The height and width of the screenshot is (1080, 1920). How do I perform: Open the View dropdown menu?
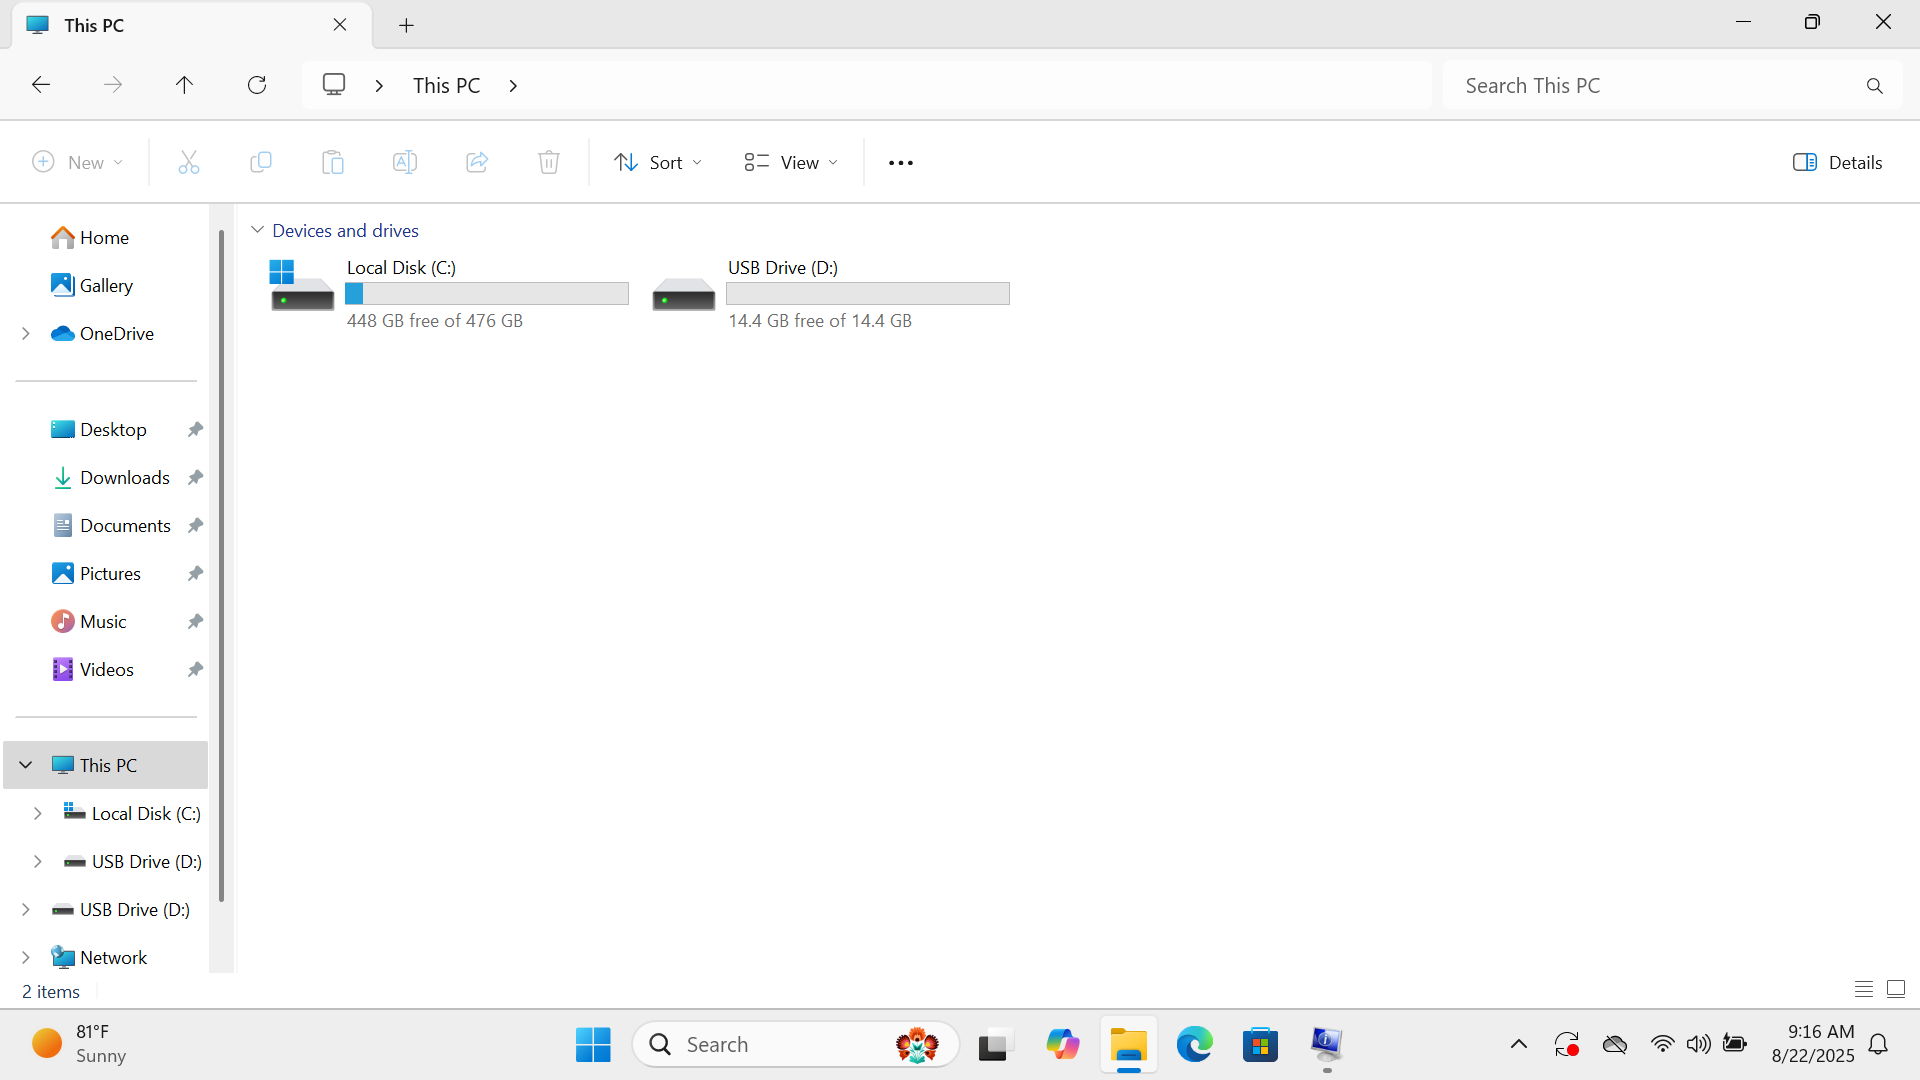coord(791,162)
